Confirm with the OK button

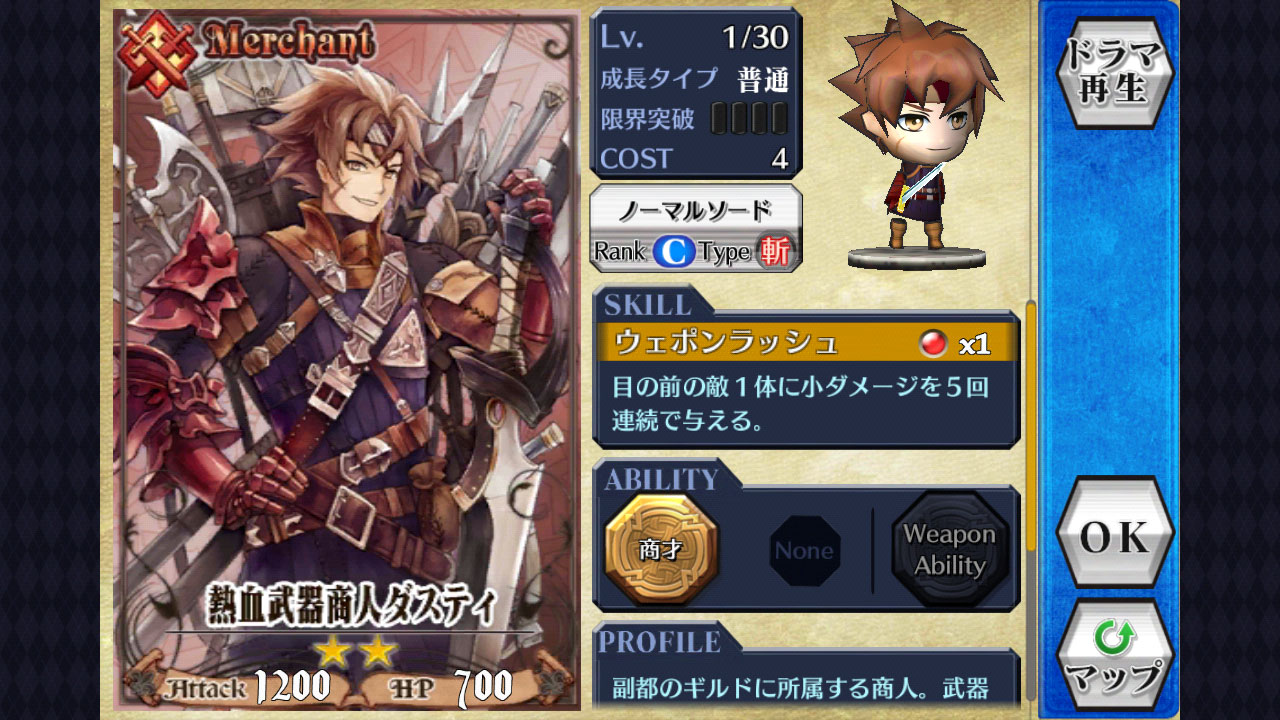(x=1114, y=537)
